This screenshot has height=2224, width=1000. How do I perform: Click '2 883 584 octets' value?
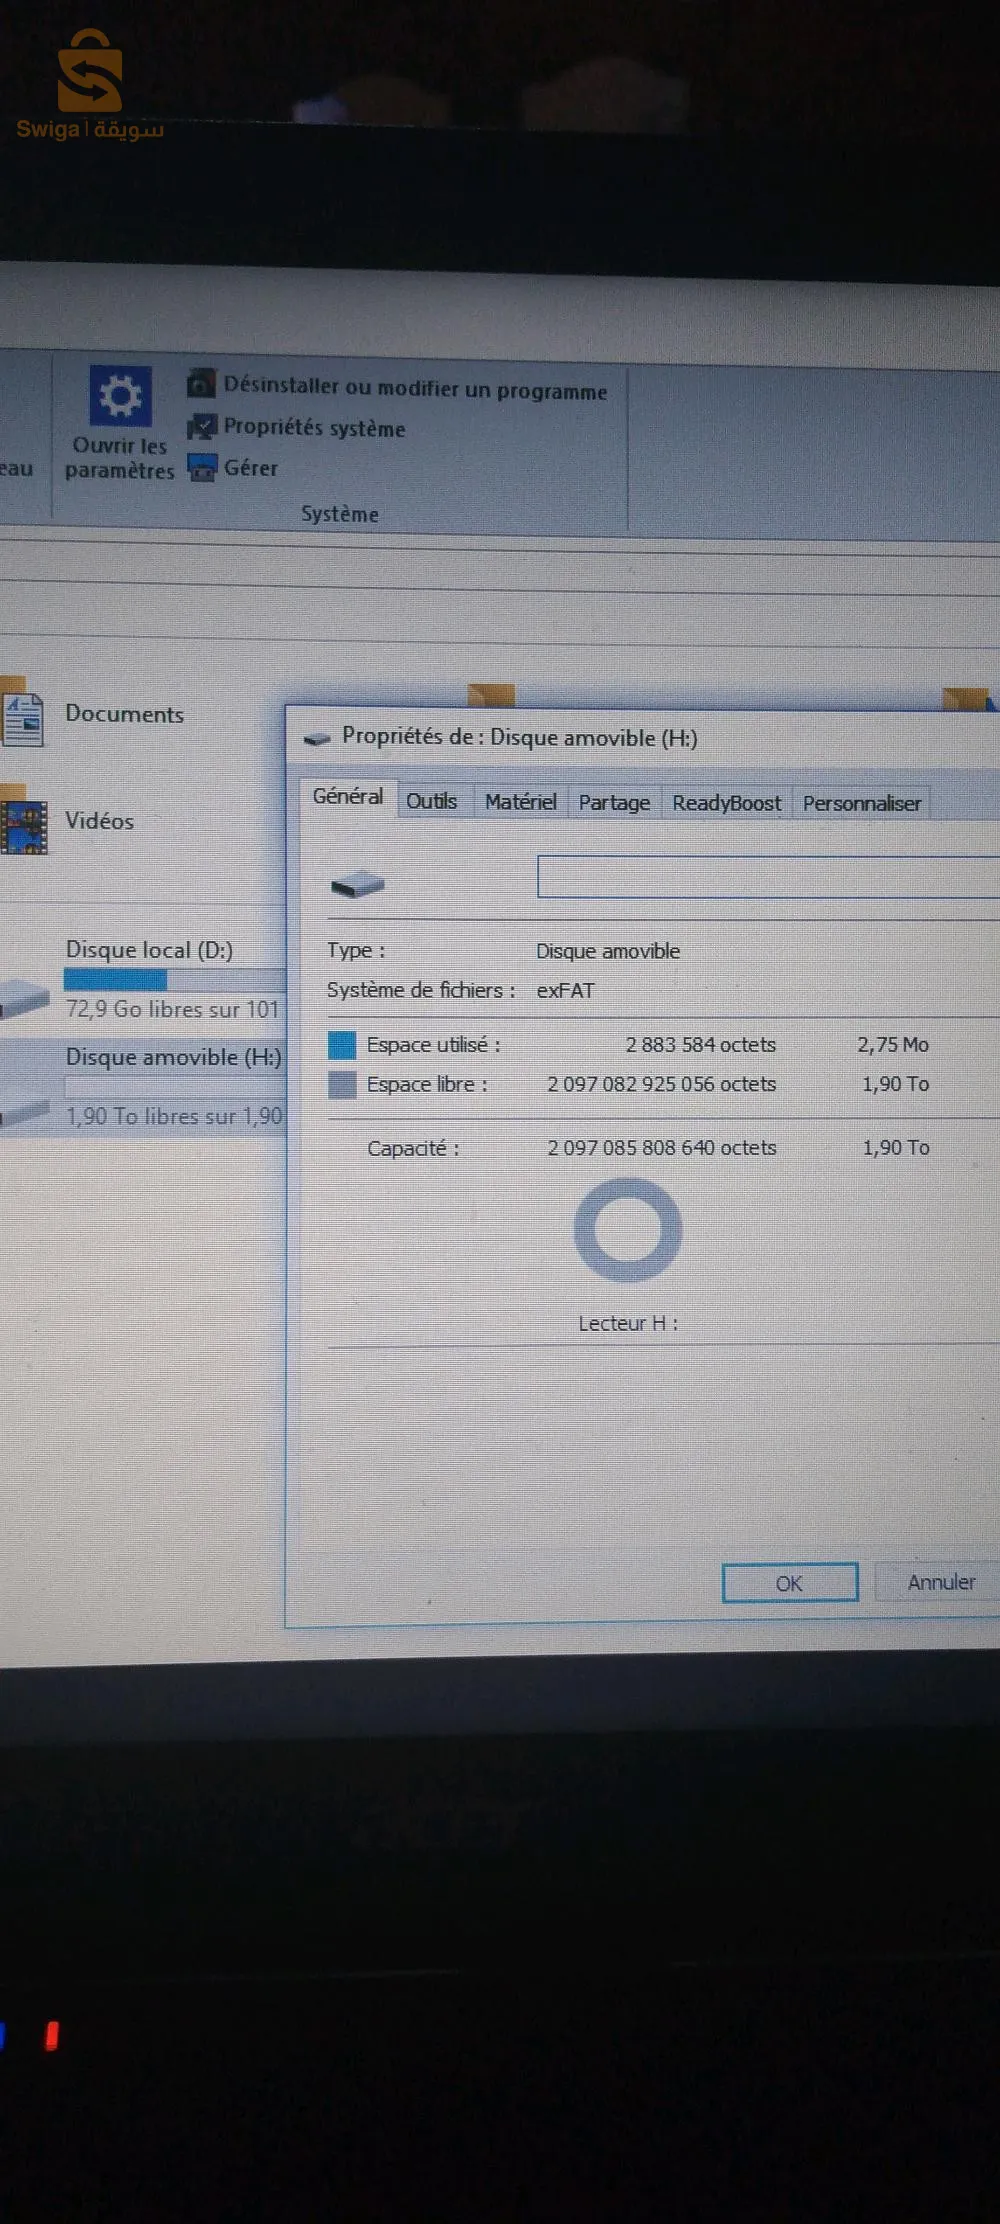tap(700, 1045)
